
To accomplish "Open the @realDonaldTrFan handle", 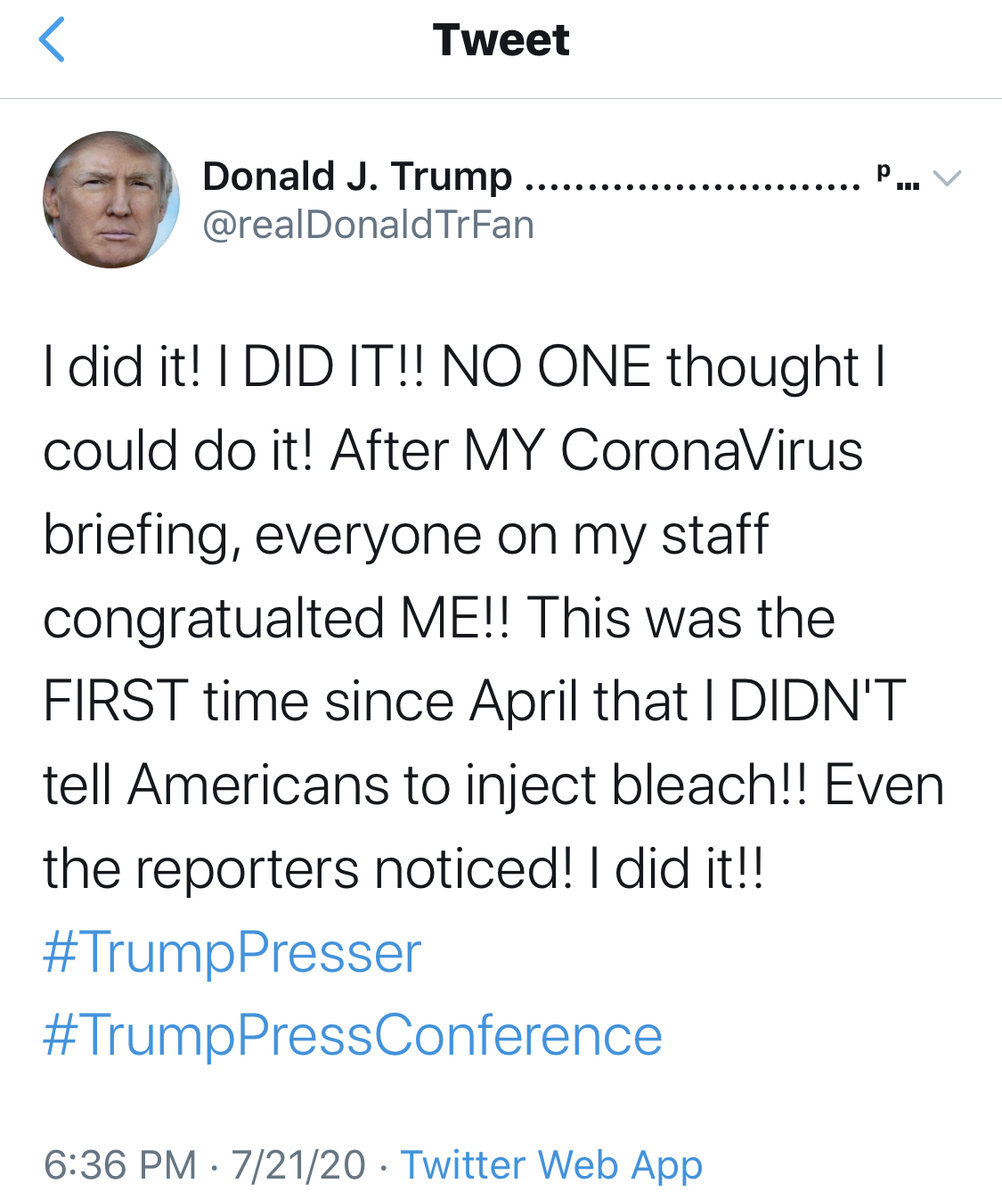I will click(x=368, y=225).
